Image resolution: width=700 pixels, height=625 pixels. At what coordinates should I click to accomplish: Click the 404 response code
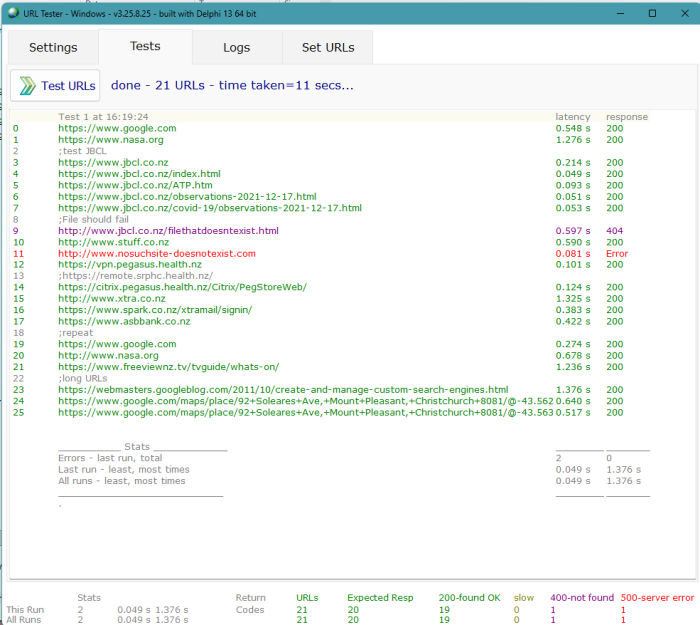point(614,231)
